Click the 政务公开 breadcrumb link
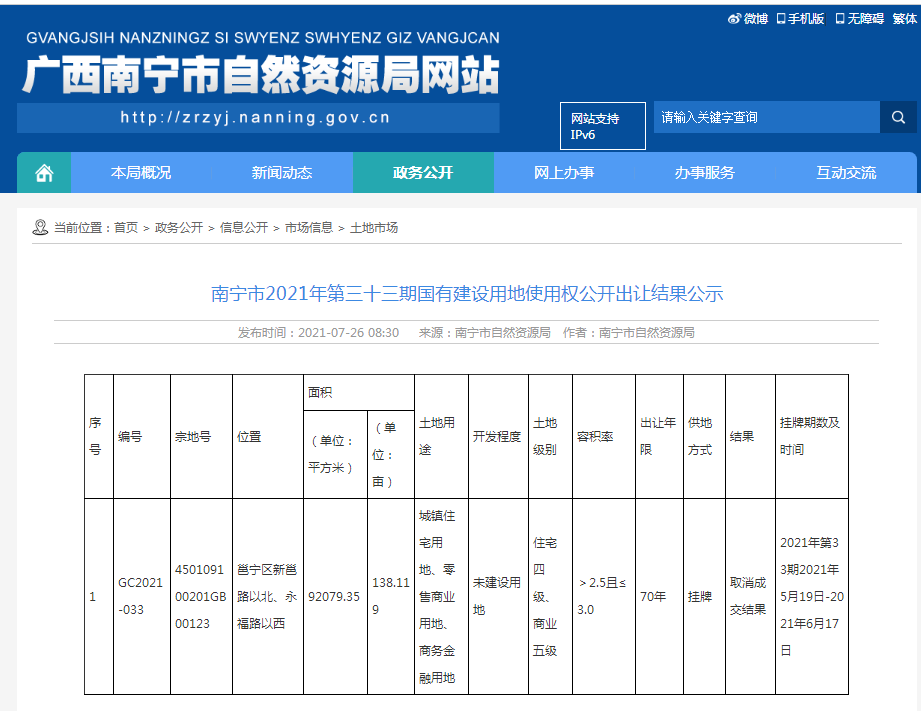 [179, 228]
